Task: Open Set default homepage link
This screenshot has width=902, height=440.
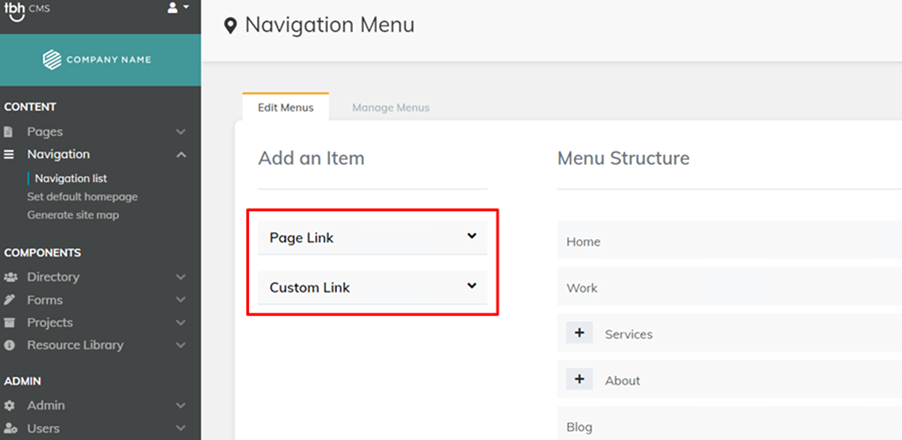Action: pyautogui.click(x=82, y=197)
